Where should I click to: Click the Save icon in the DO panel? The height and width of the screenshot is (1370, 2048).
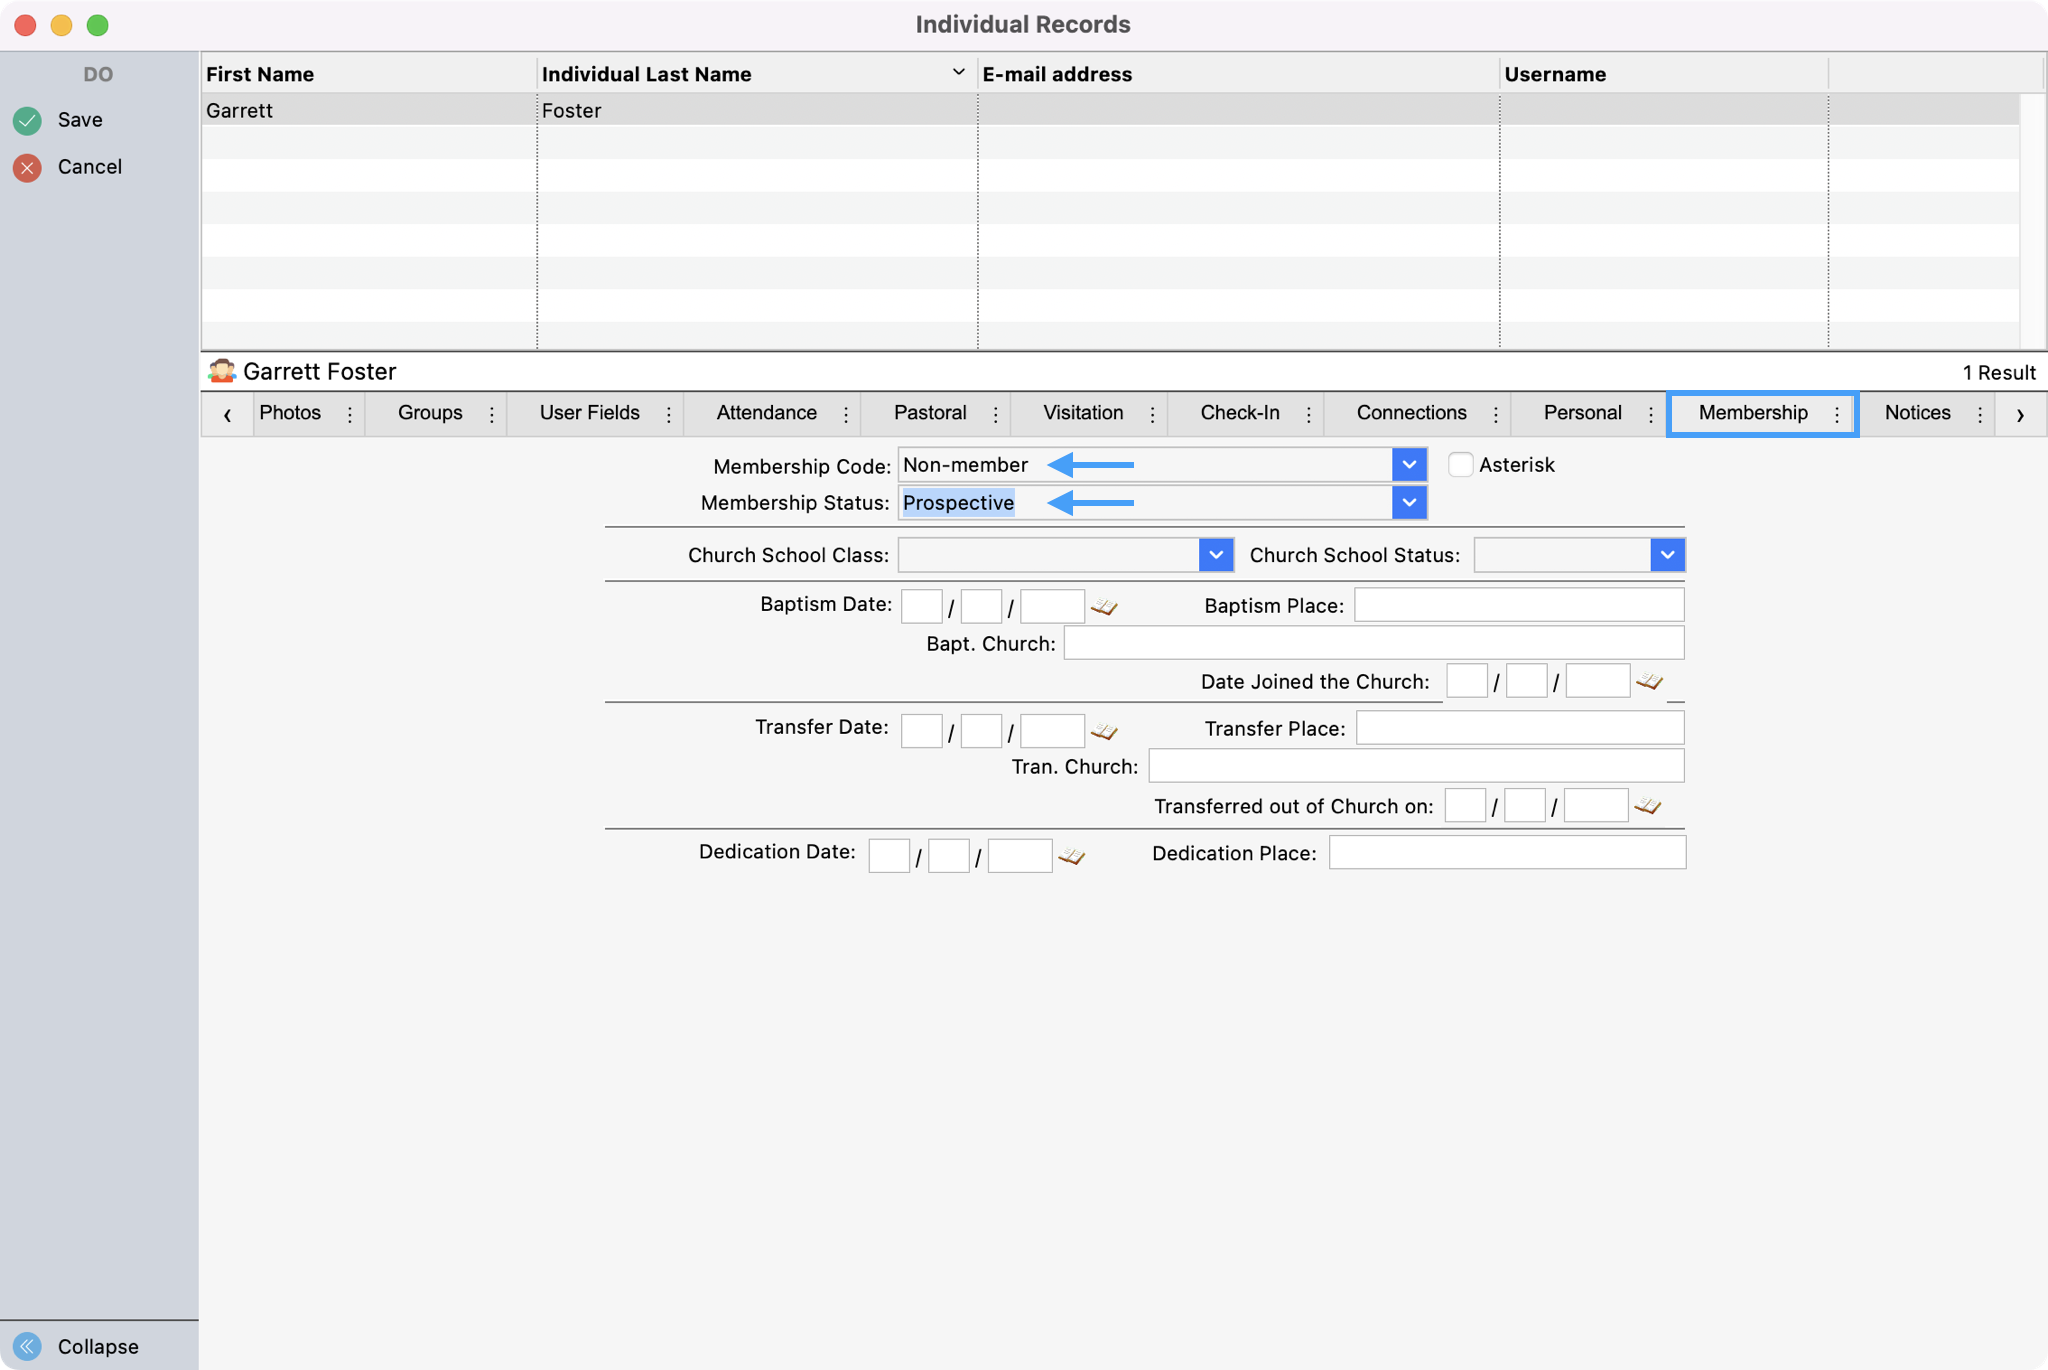[27, 120]
